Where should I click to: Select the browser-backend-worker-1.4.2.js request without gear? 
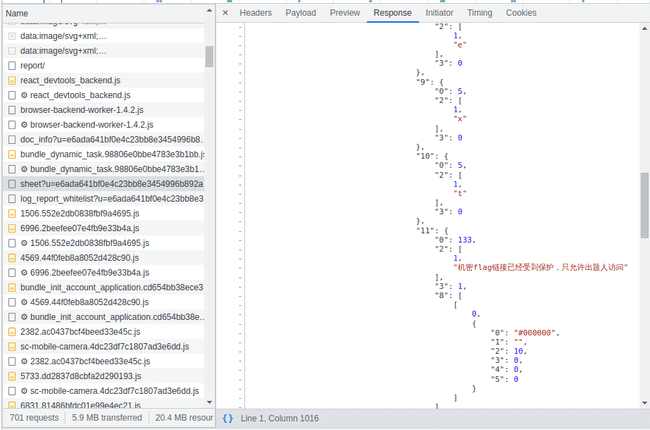pos(104,110)
